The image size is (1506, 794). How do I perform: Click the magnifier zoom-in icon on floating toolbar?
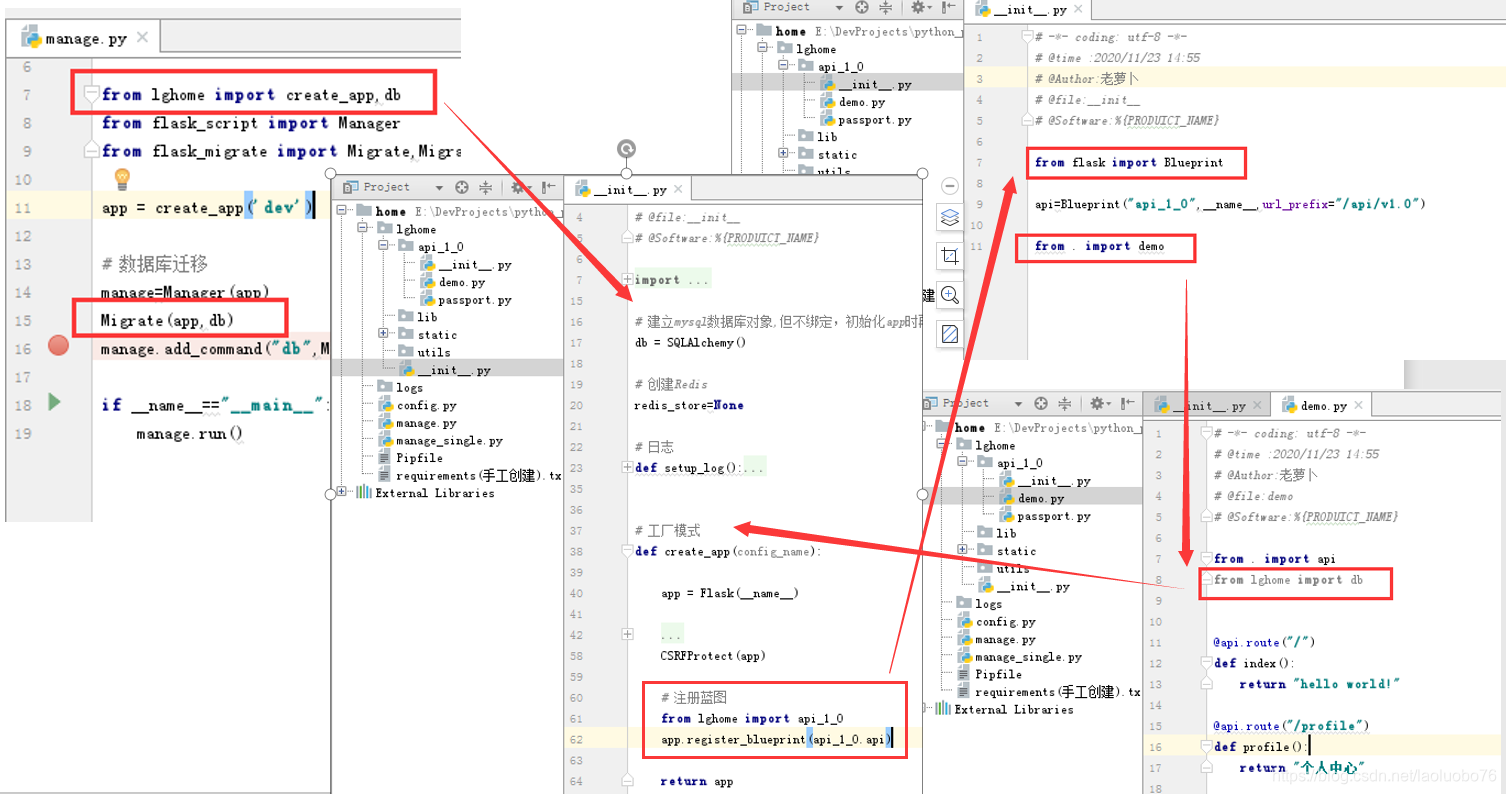[950, 295]
